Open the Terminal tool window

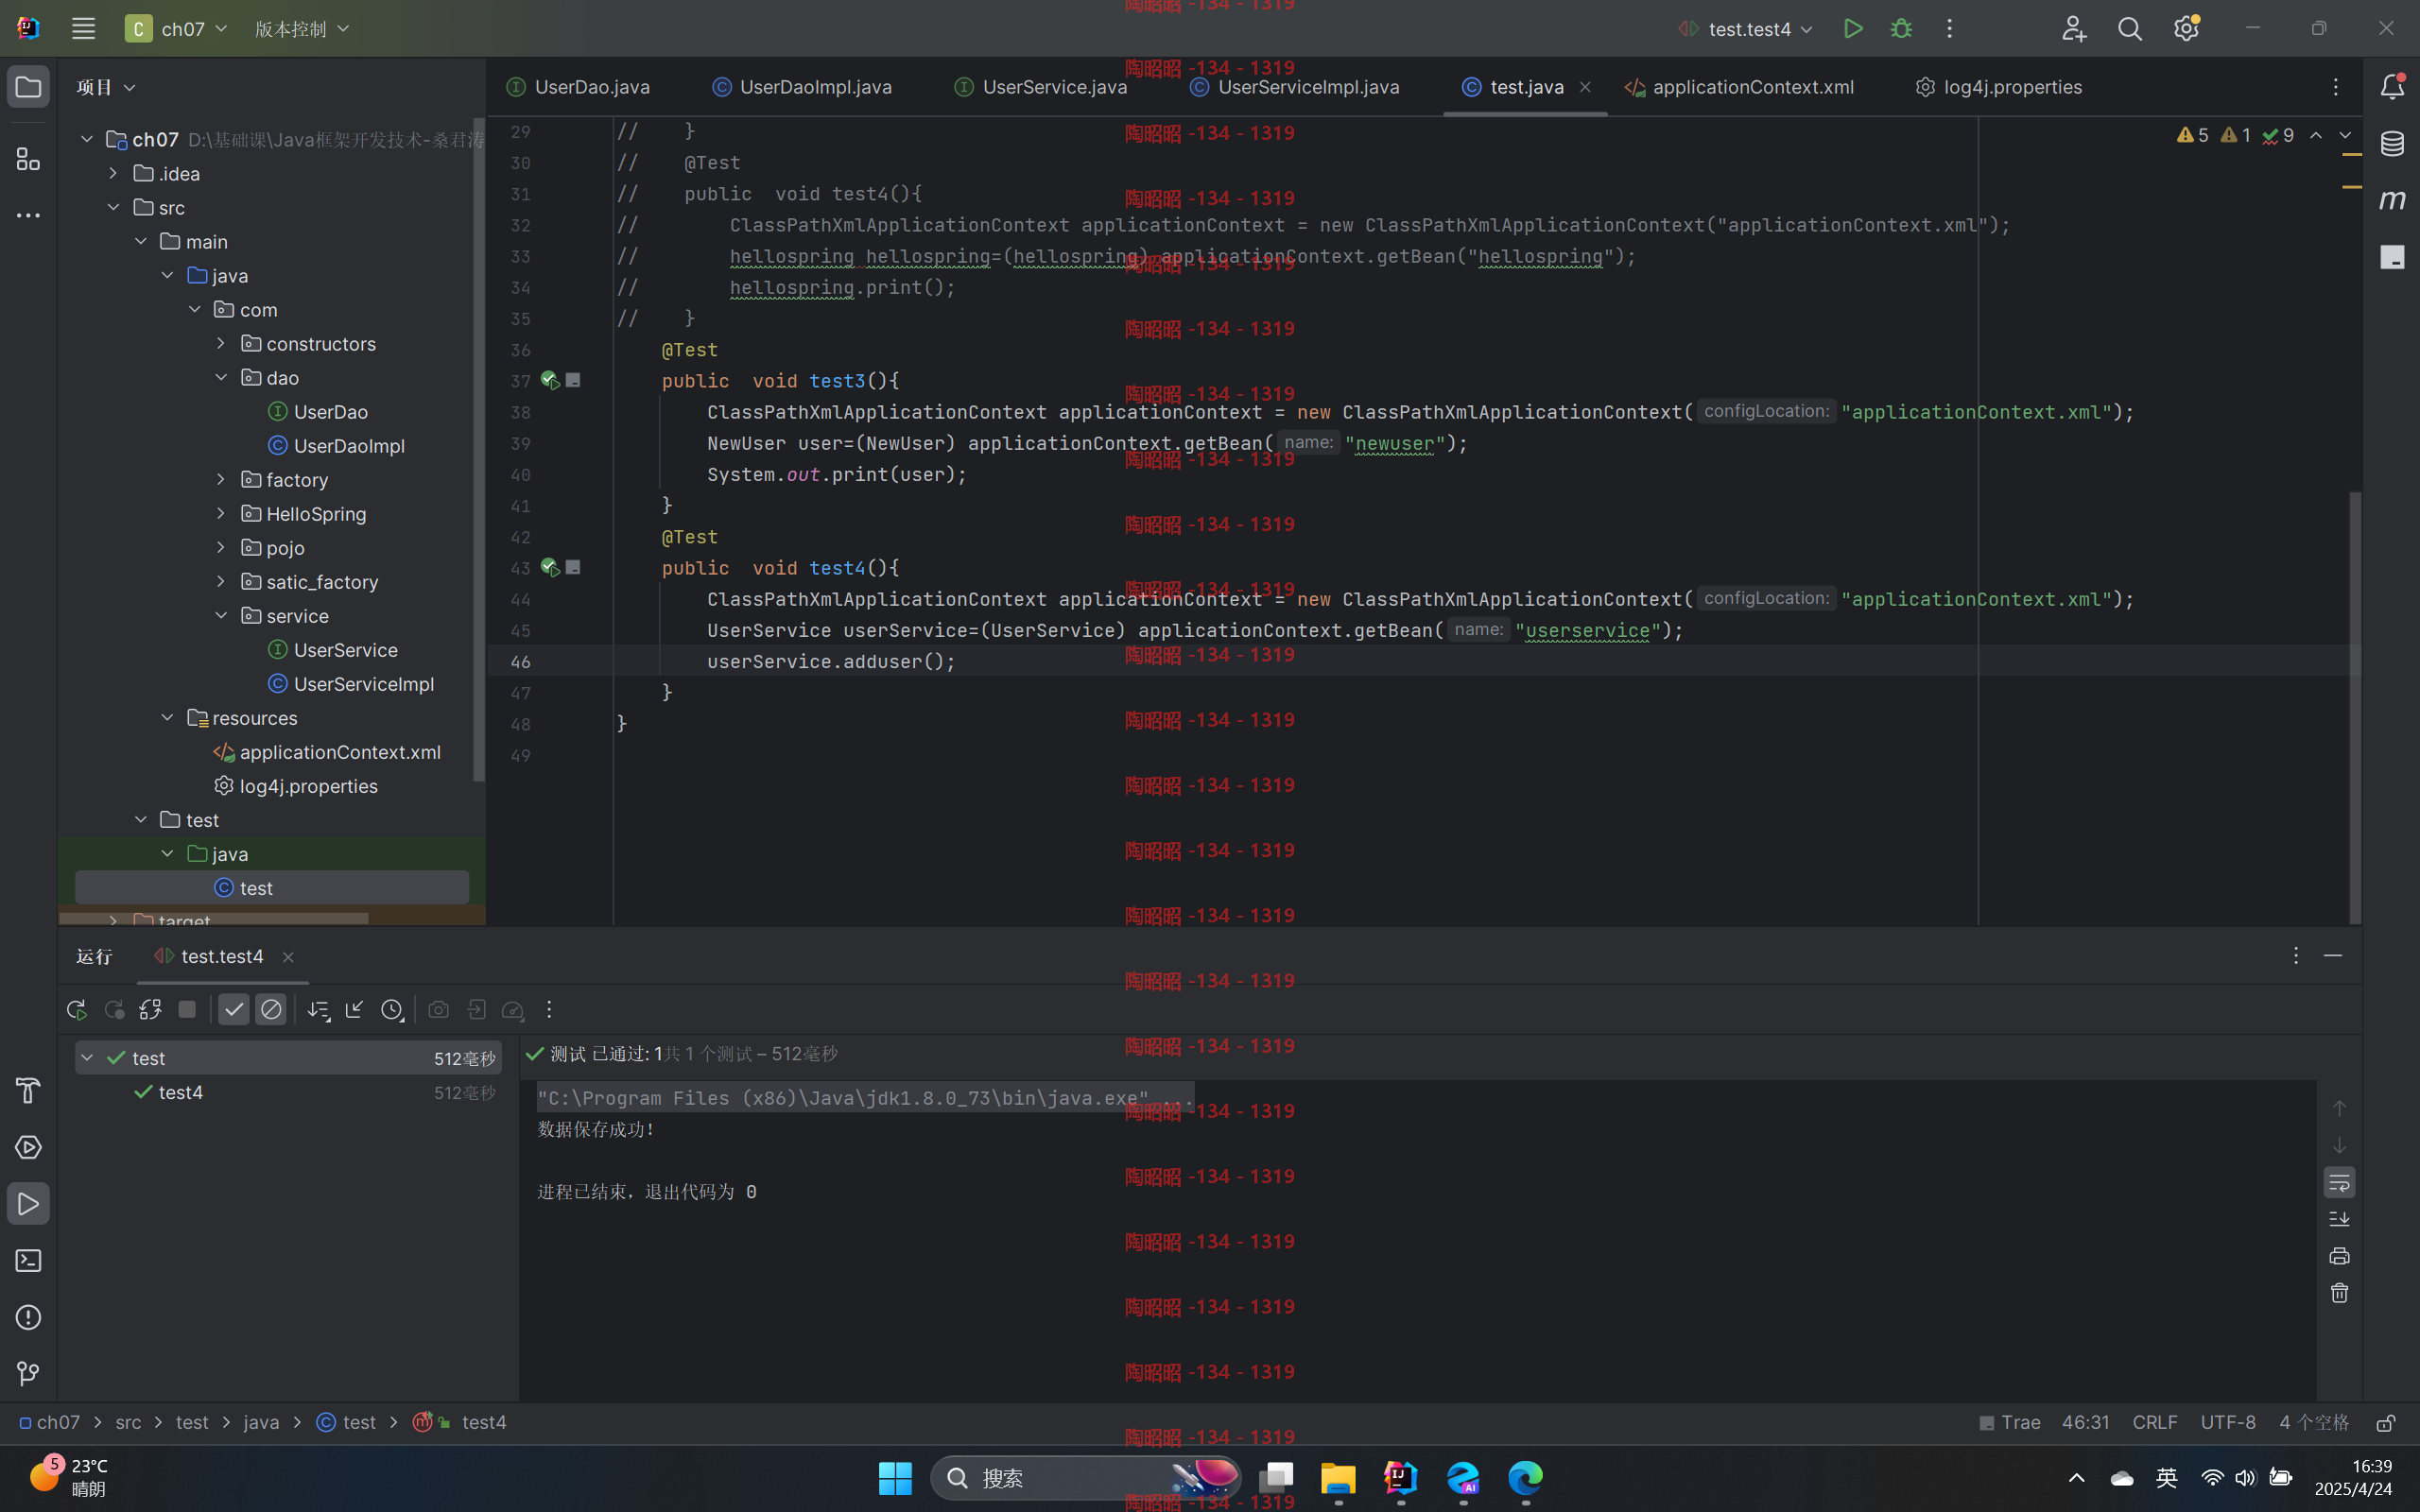click(x=28, y=1261)
